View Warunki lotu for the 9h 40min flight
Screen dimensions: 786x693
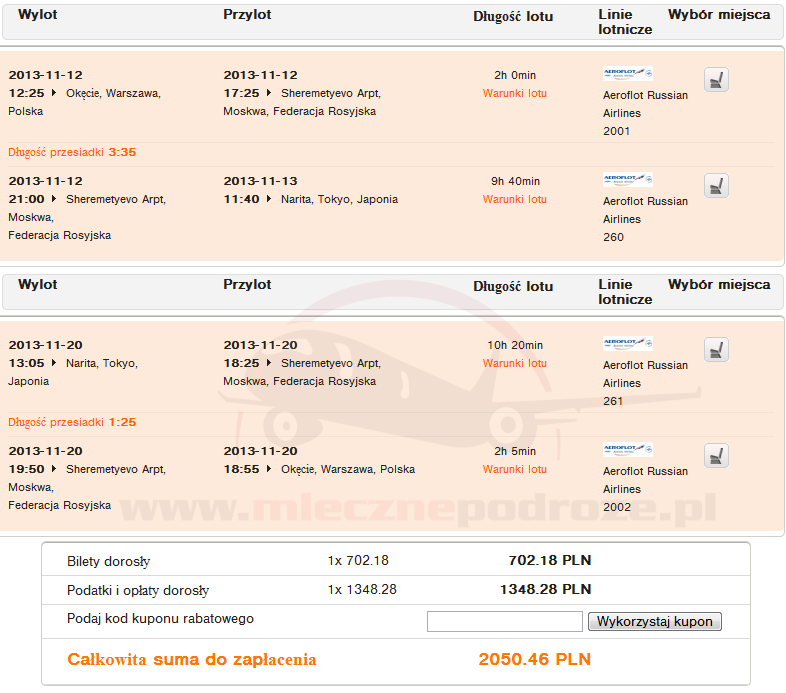click(514, 199)
